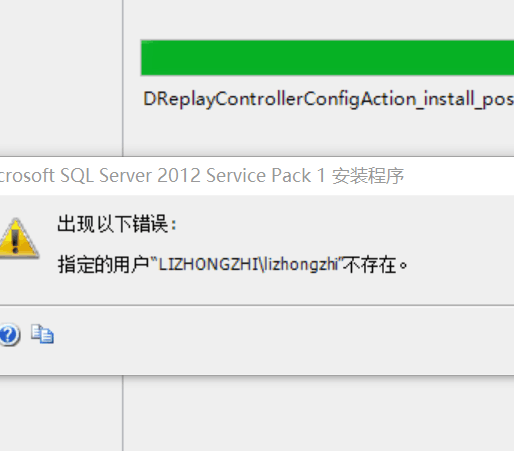Viewport: 514px width, 451px height.
Task: Click the empty space above the green progress bar
Action: (x=318, y=19)
